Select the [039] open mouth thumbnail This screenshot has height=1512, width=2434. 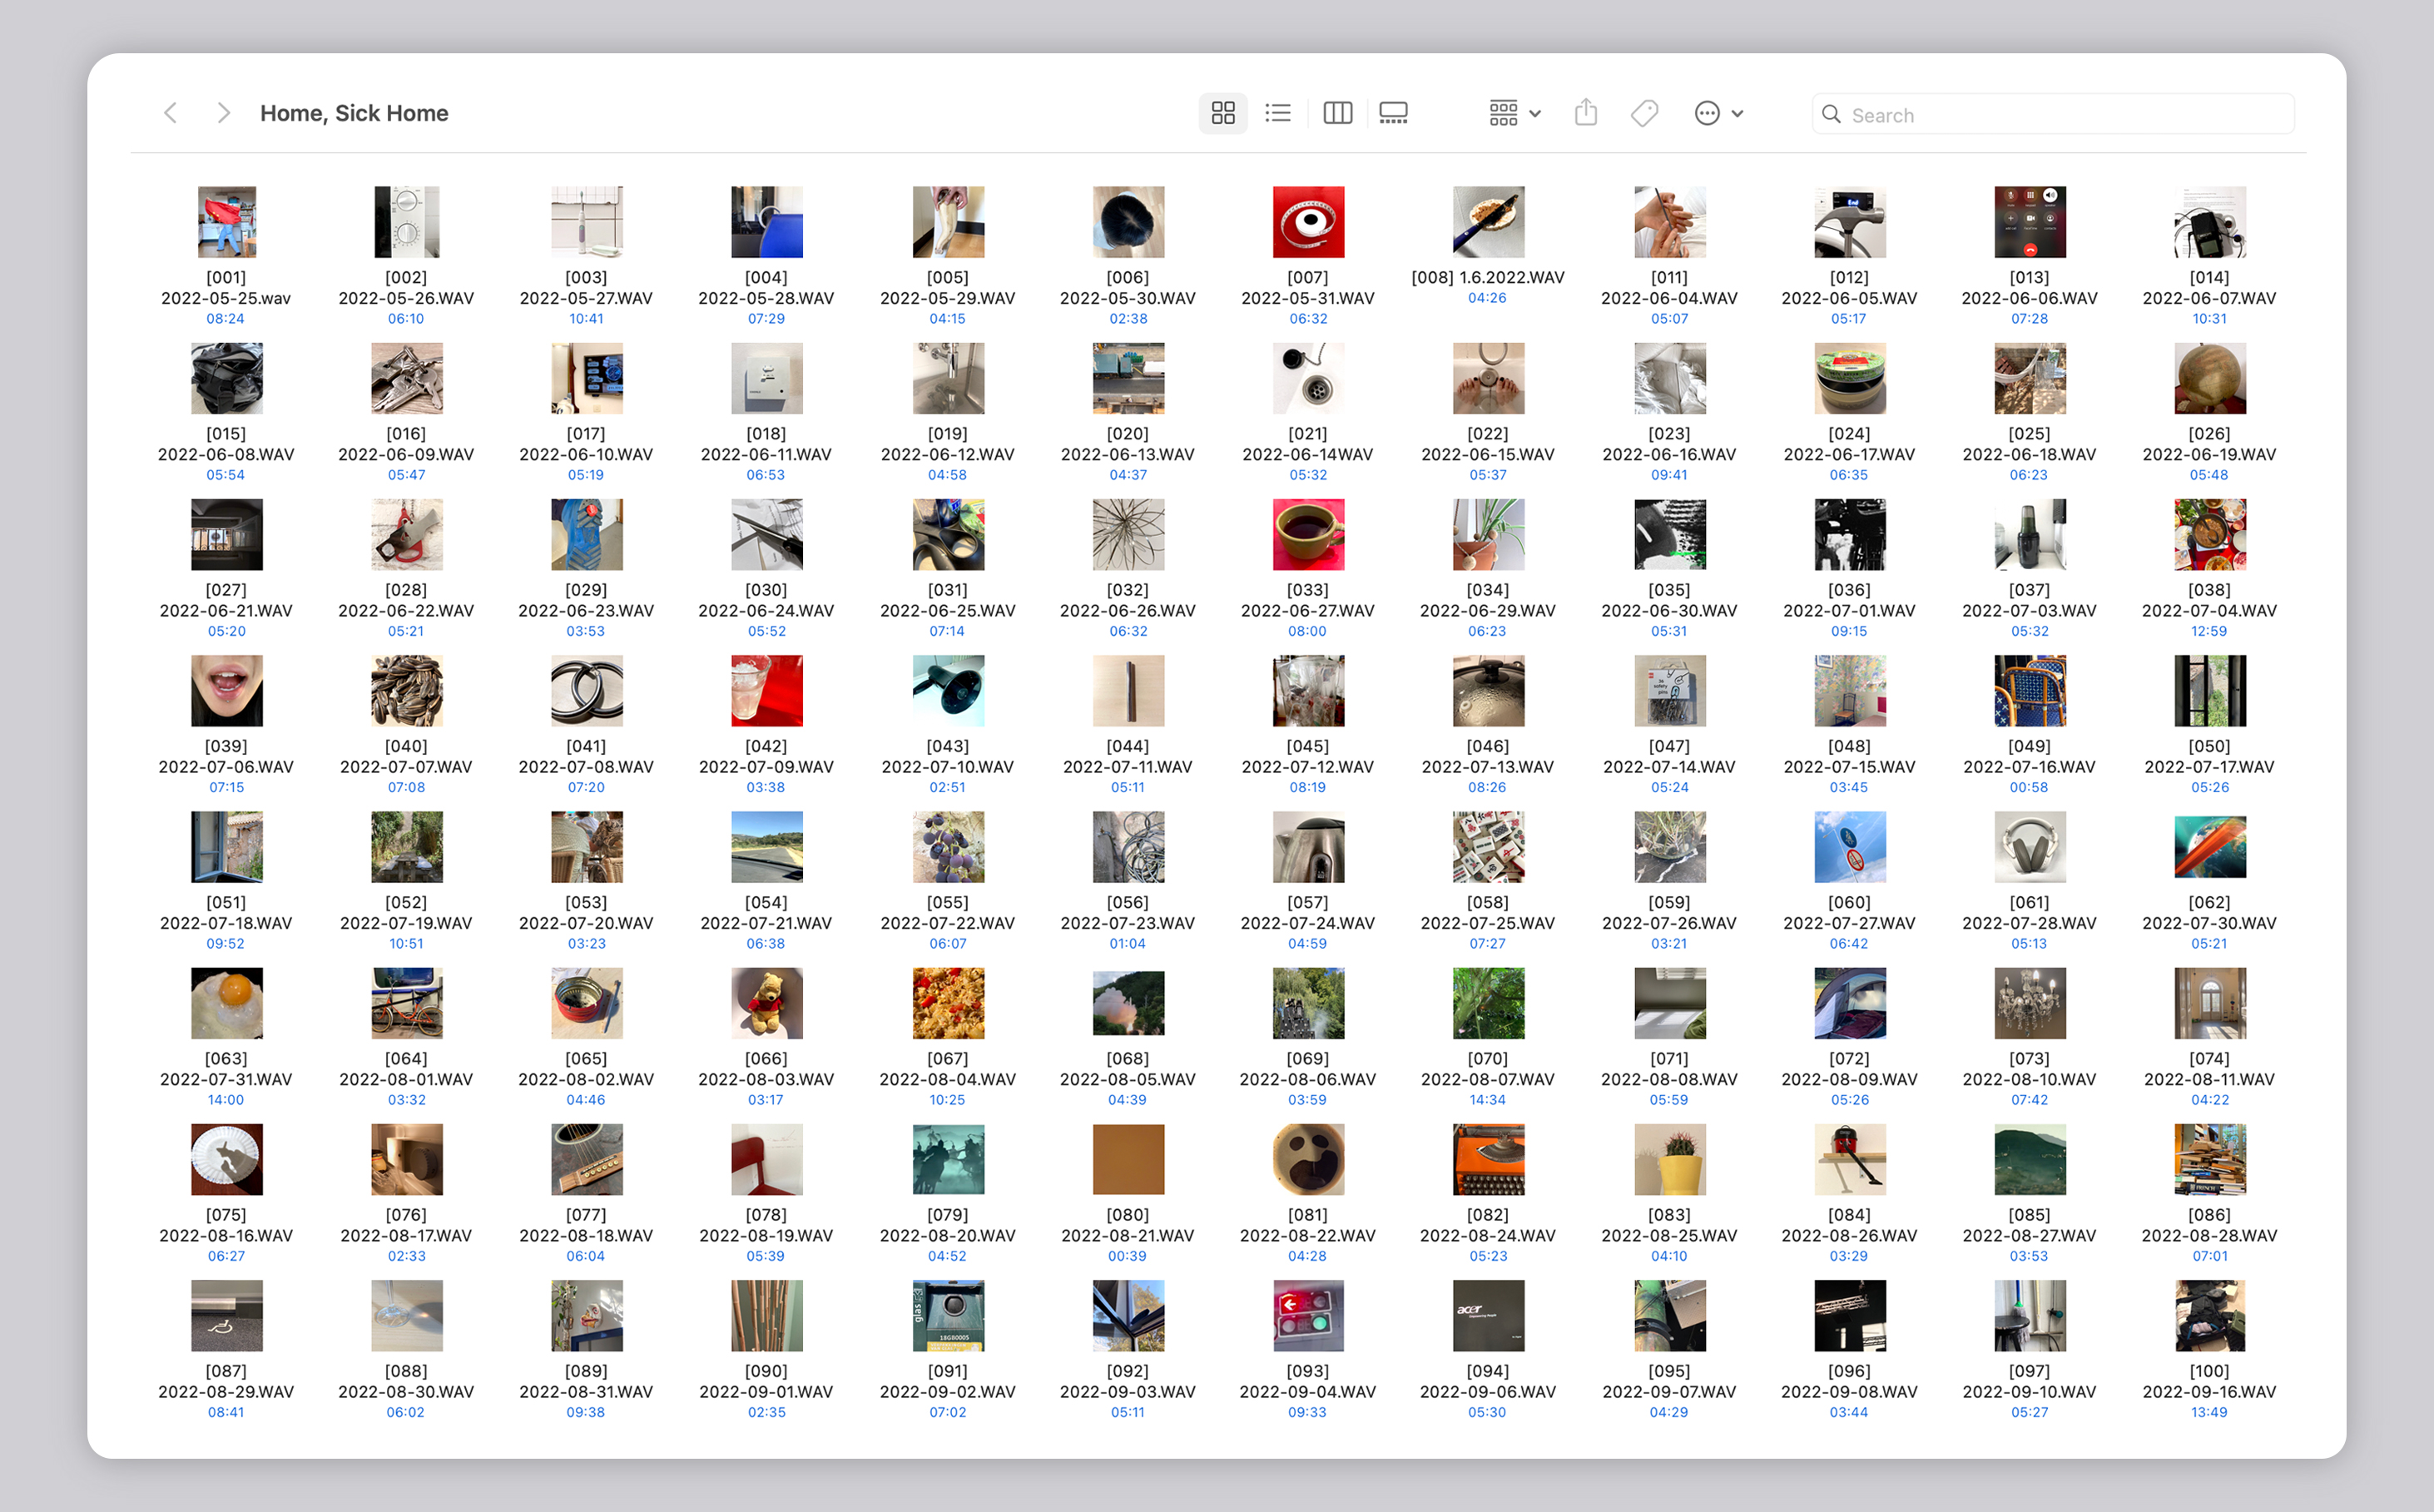point(227,690)
